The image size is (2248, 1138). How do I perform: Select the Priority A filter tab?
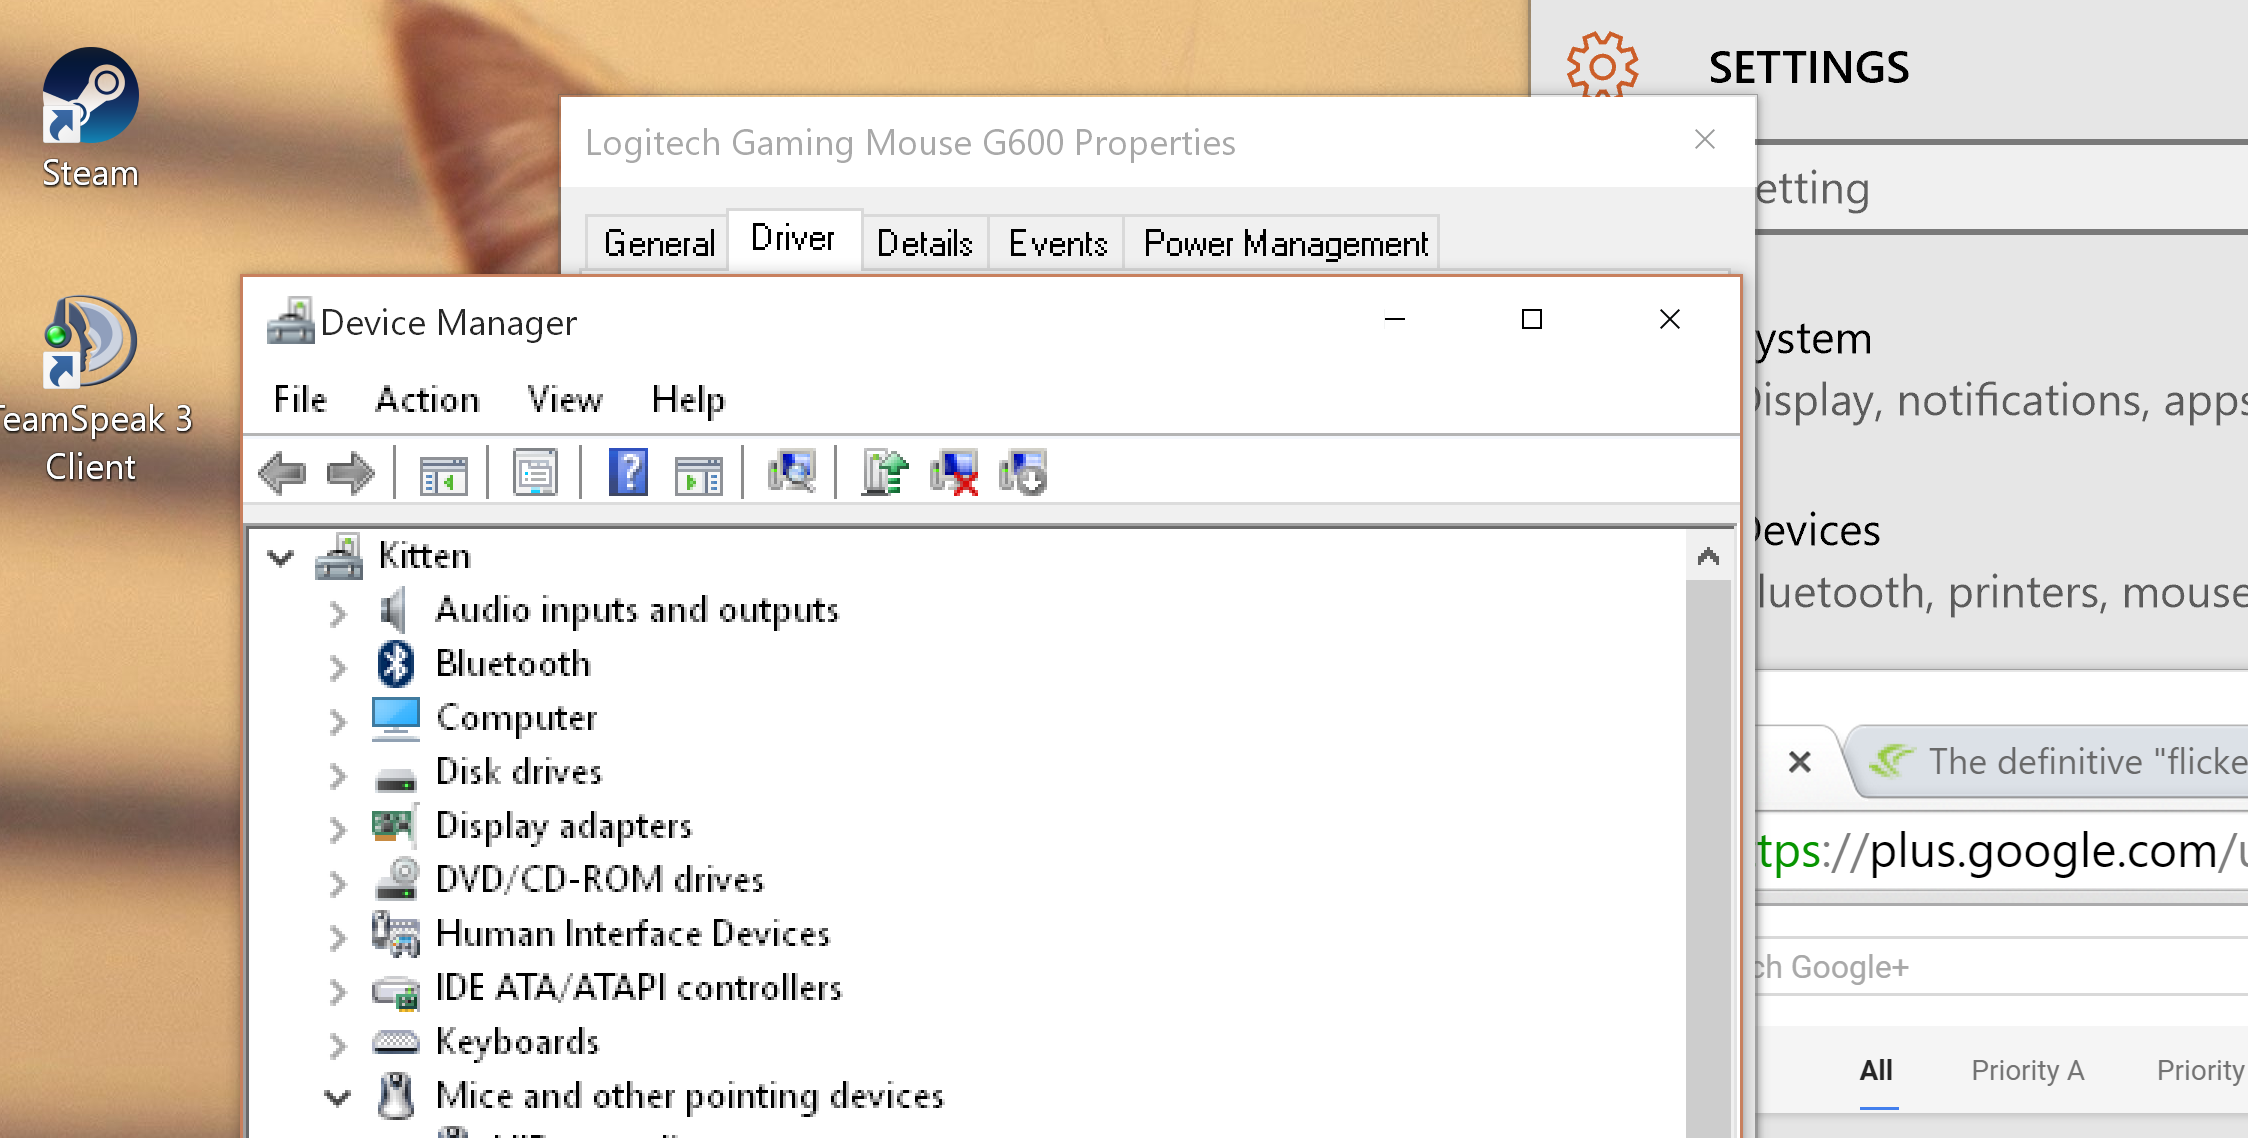point(2027,1070)
